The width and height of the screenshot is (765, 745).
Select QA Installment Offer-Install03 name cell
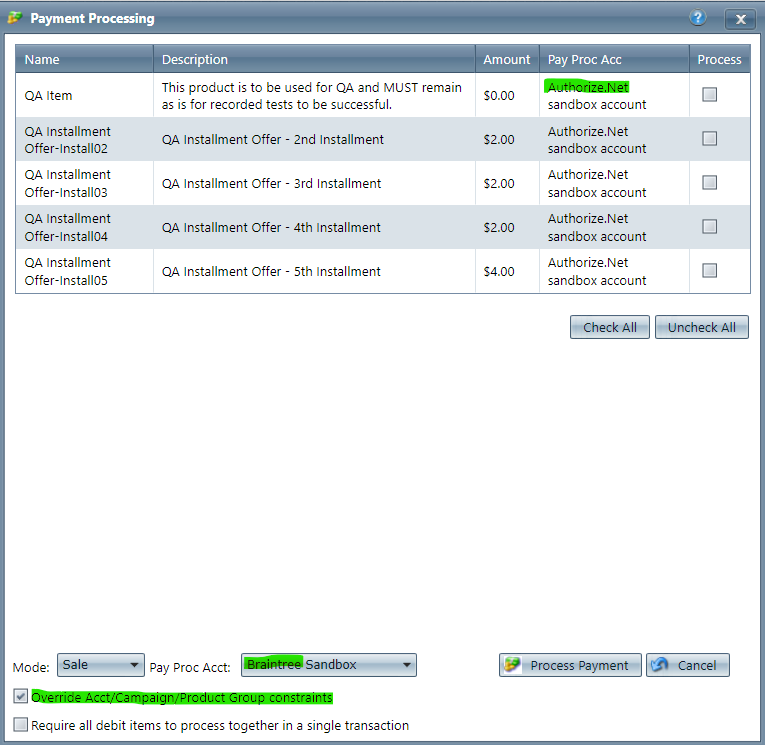[84, 183]
